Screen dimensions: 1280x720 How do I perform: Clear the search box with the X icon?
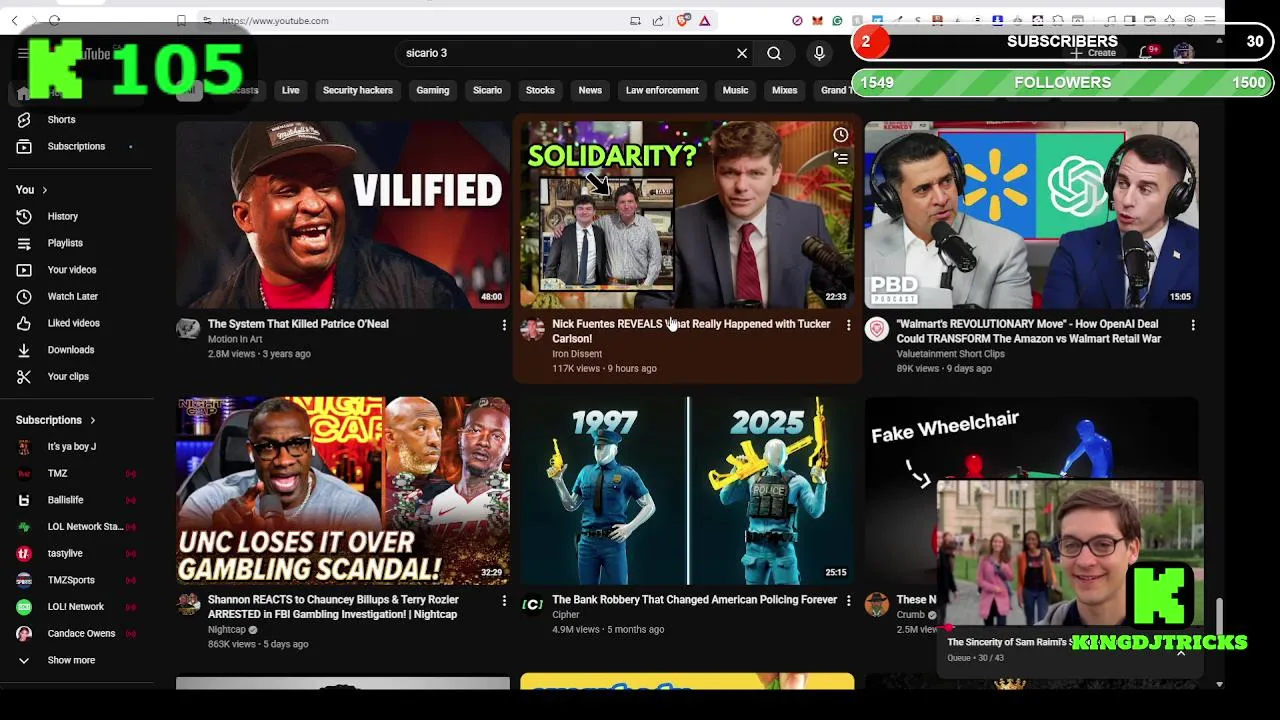pos(742,53)
